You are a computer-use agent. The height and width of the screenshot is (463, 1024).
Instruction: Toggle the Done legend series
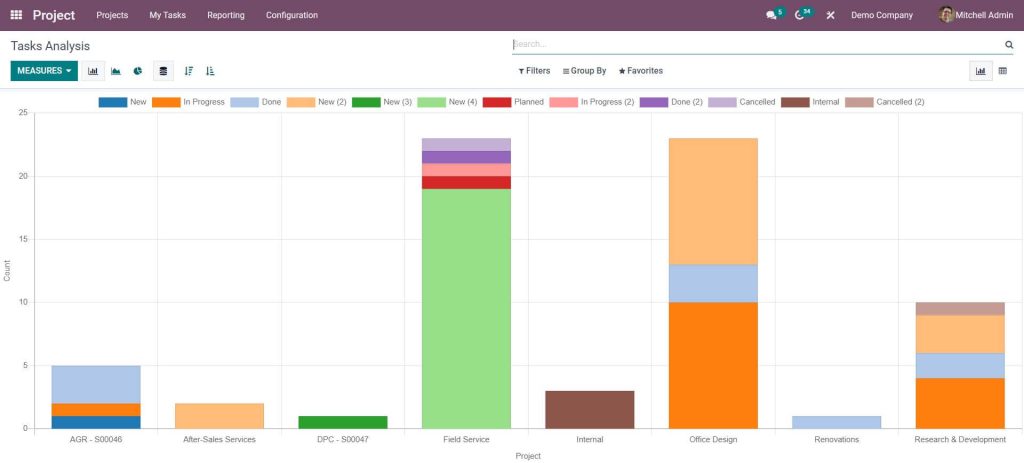(255, 102)
